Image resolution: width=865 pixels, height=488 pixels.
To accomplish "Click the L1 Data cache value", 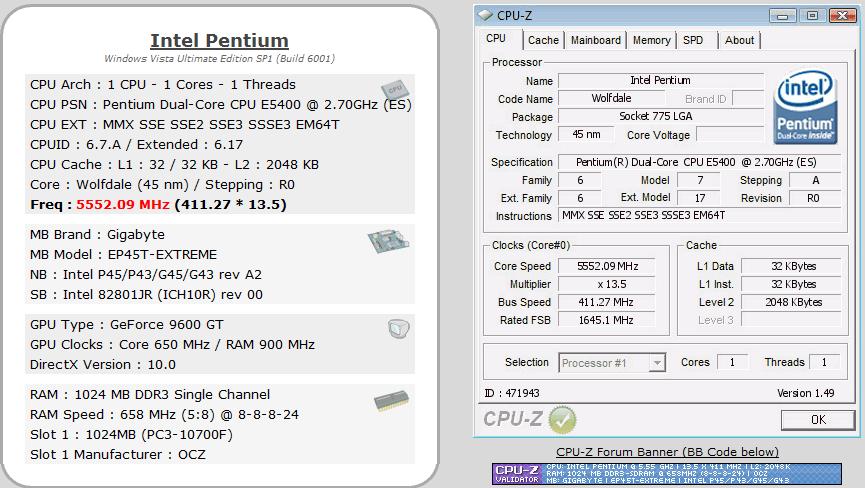I will click(791, 266).
